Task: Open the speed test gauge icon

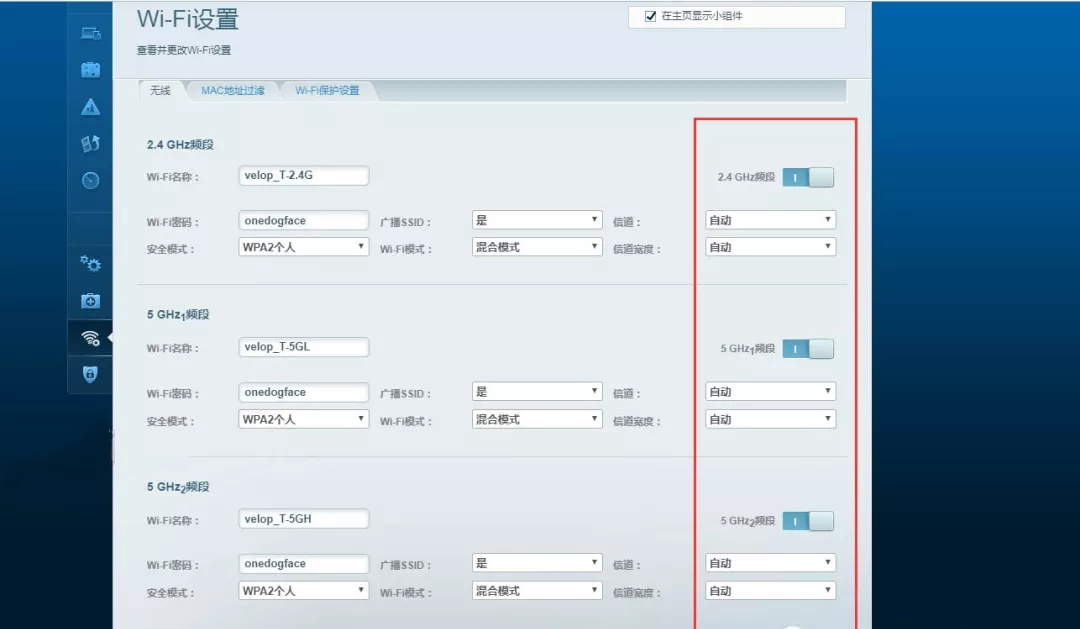Action: tap(91, 181)
